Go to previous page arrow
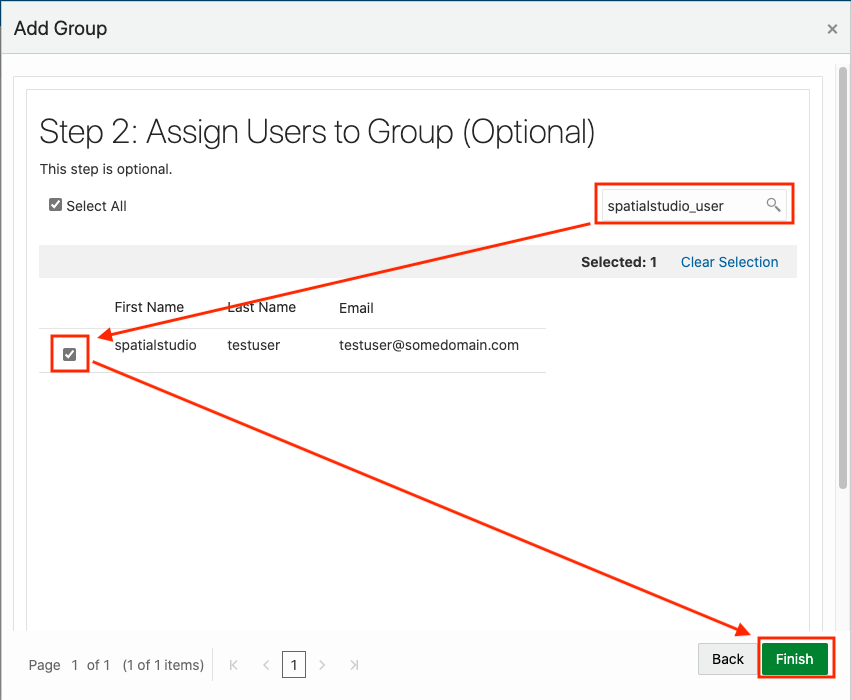Image resolution: width=851 pixels, height=700 pixels. pos(266,665)
